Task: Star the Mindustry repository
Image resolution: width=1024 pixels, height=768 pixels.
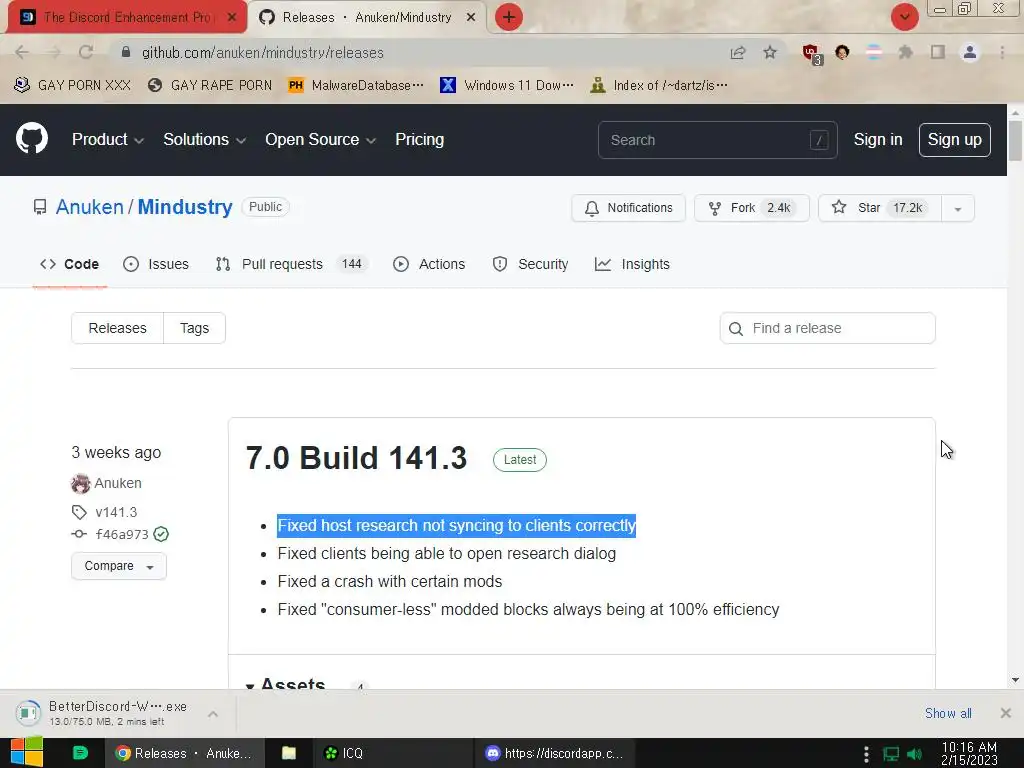Action: coord(880,208)
